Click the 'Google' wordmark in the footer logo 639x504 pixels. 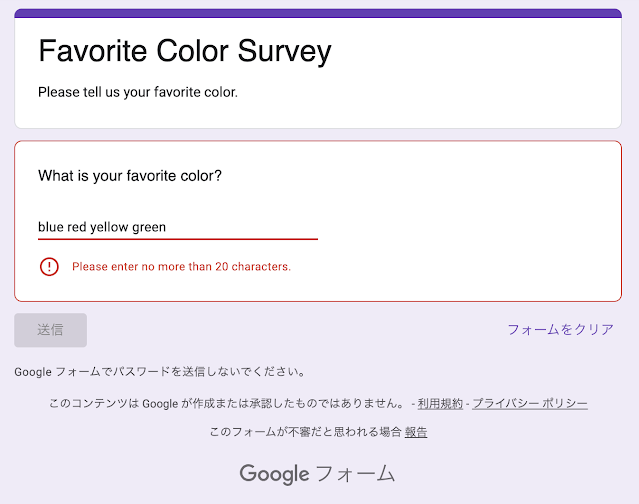click(274, 473)
